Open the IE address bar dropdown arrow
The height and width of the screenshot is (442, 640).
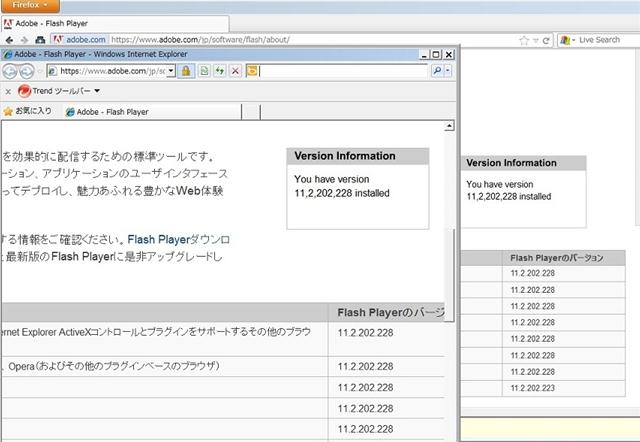pos(171,71)
